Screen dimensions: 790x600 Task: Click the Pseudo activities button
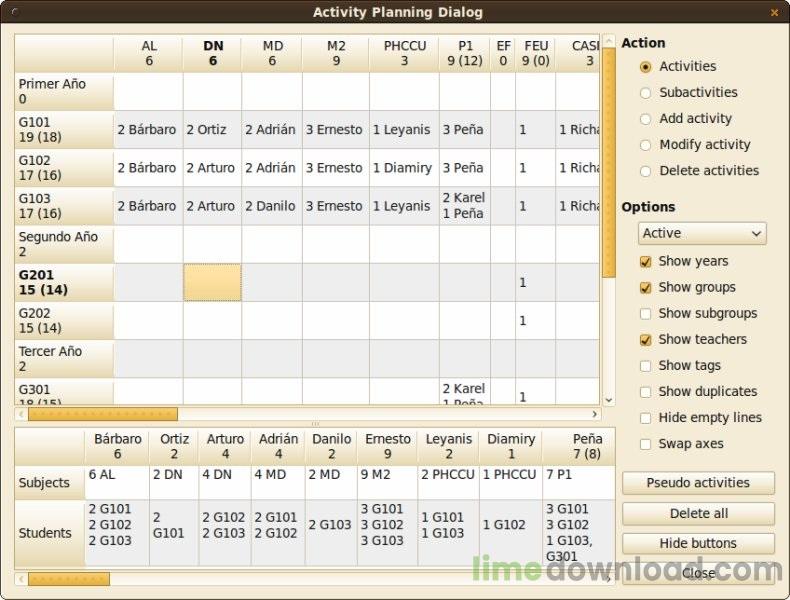pyautogui.click(x=698, y=483)
